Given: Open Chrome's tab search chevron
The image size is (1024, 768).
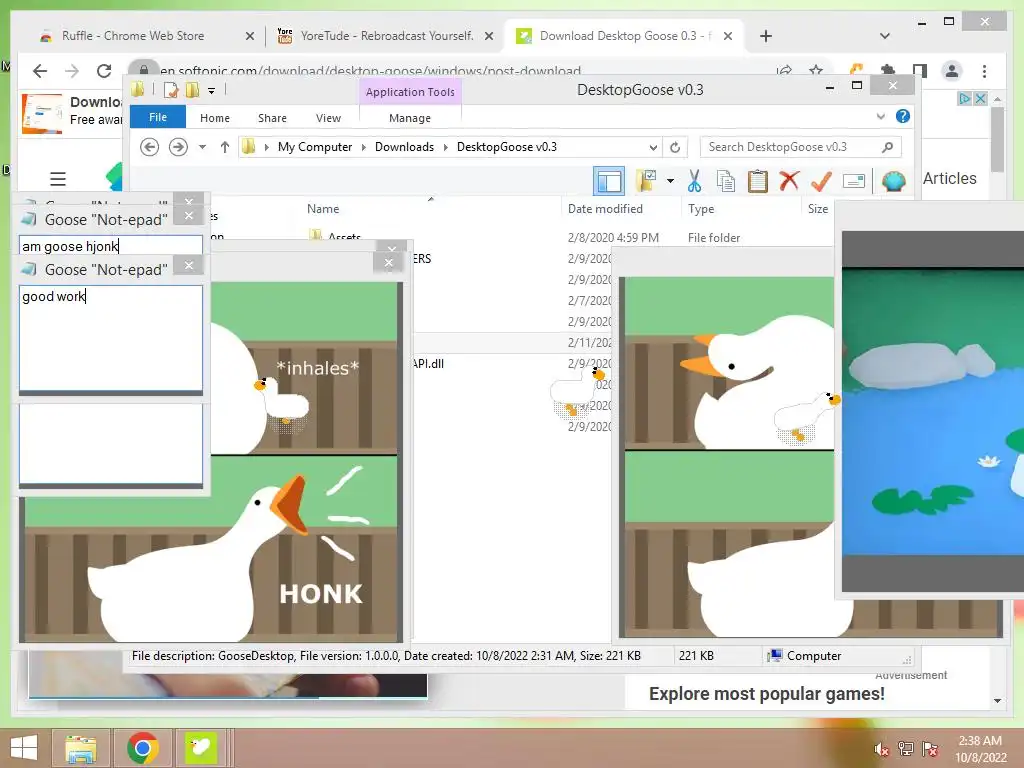Looking at the screenshot, I should tap(885, 36).
